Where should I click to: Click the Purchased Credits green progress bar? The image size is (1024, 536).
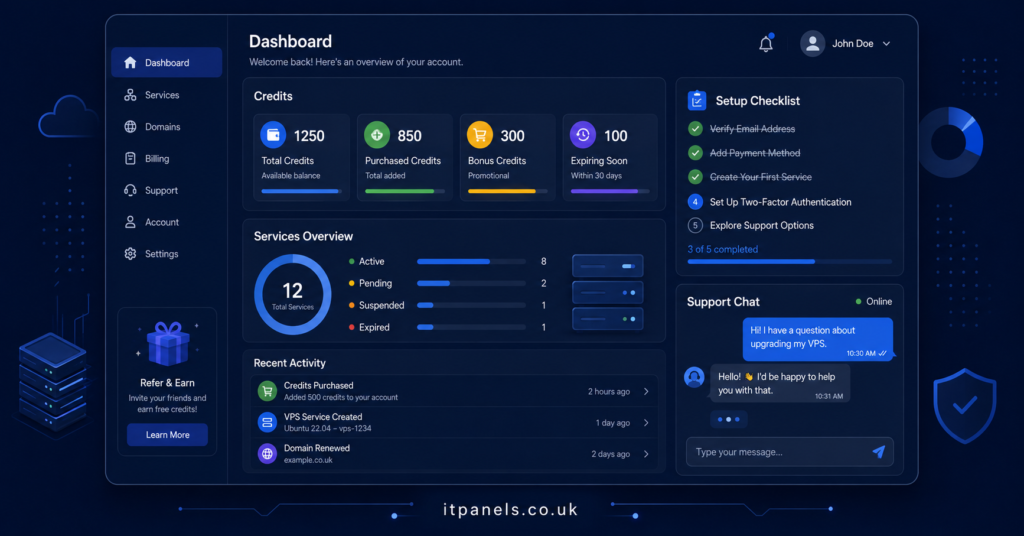point(405,191)
